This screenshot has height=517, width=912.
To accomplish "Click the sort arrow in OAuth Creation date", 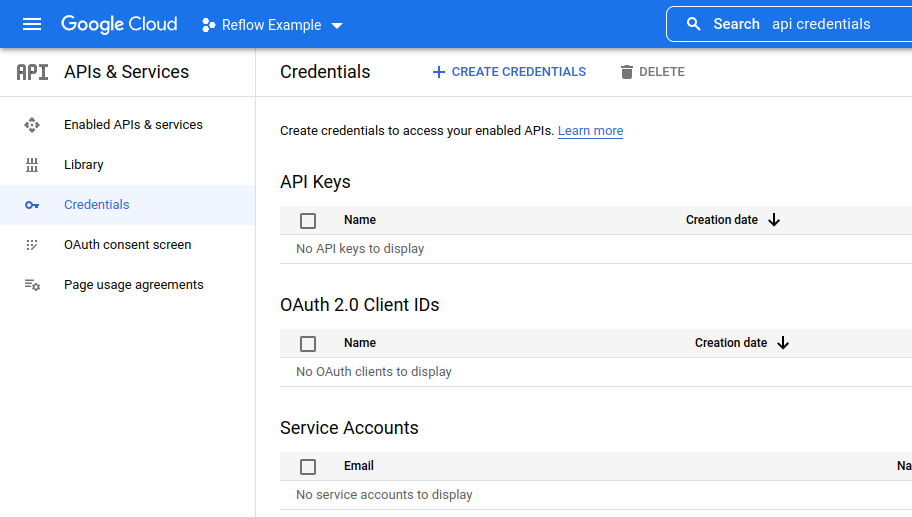I will click(783, 343).
